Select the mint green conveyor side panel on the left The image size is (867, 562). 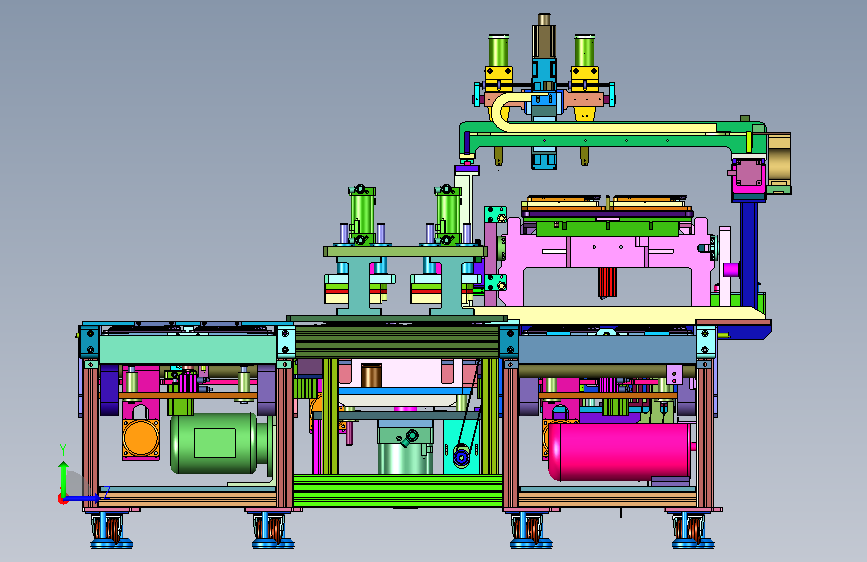188,349
